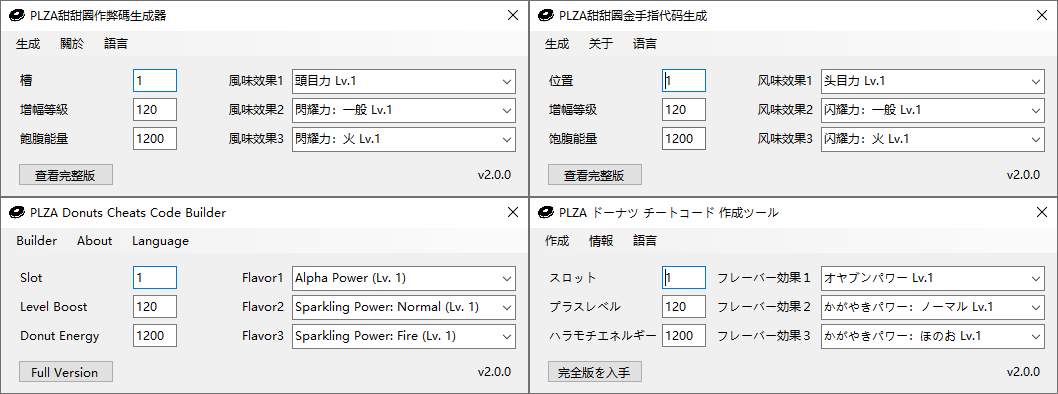Open the 风味效果3 闪耀力：火 dropdown
Screen dimensions: 1058x394
(932, 139)
